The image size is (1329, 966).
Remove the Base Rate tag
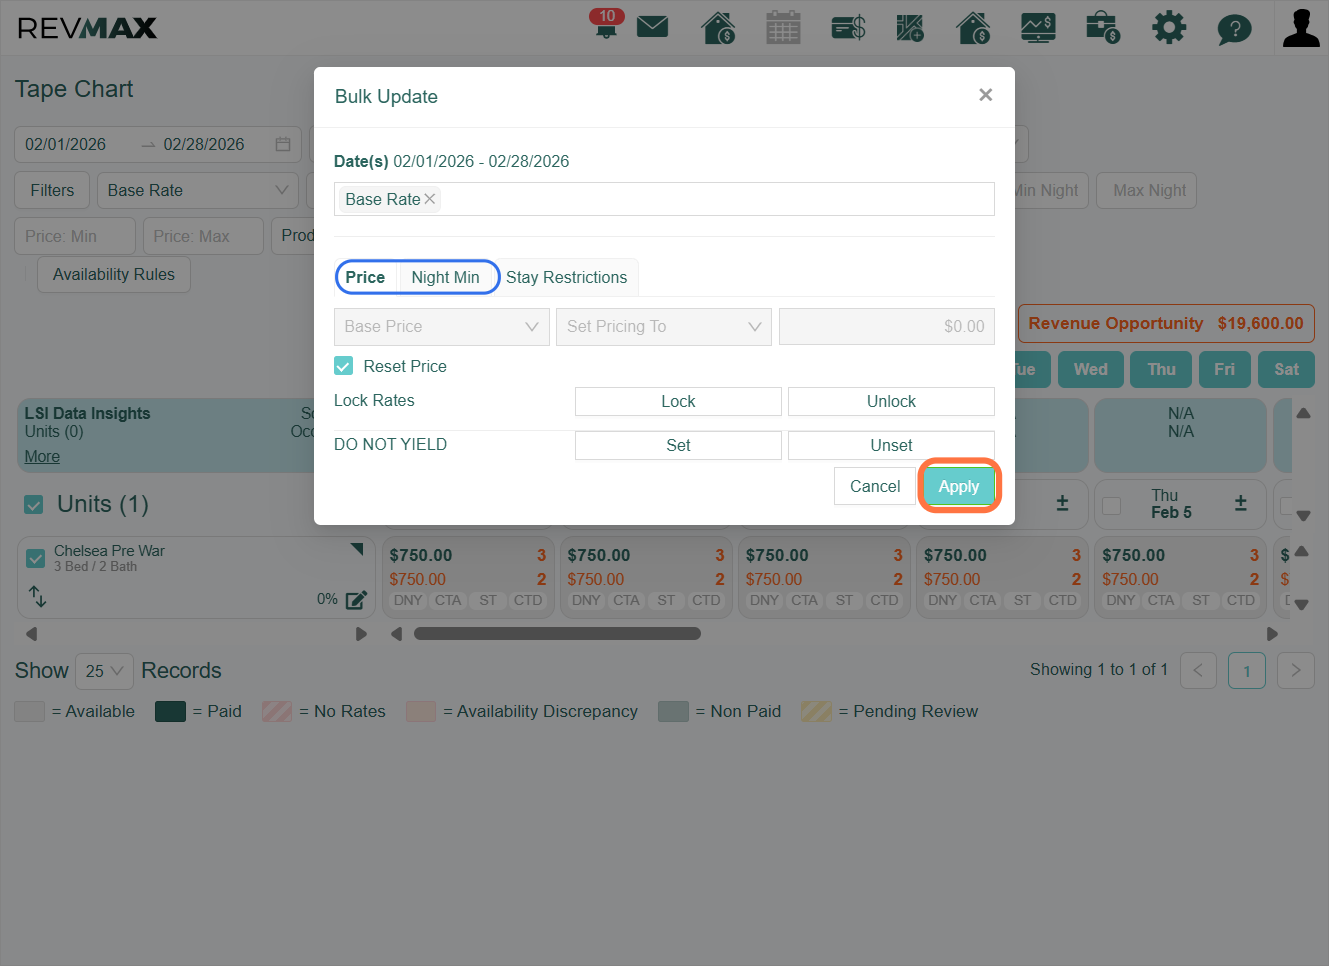click(x=430, y=199)
